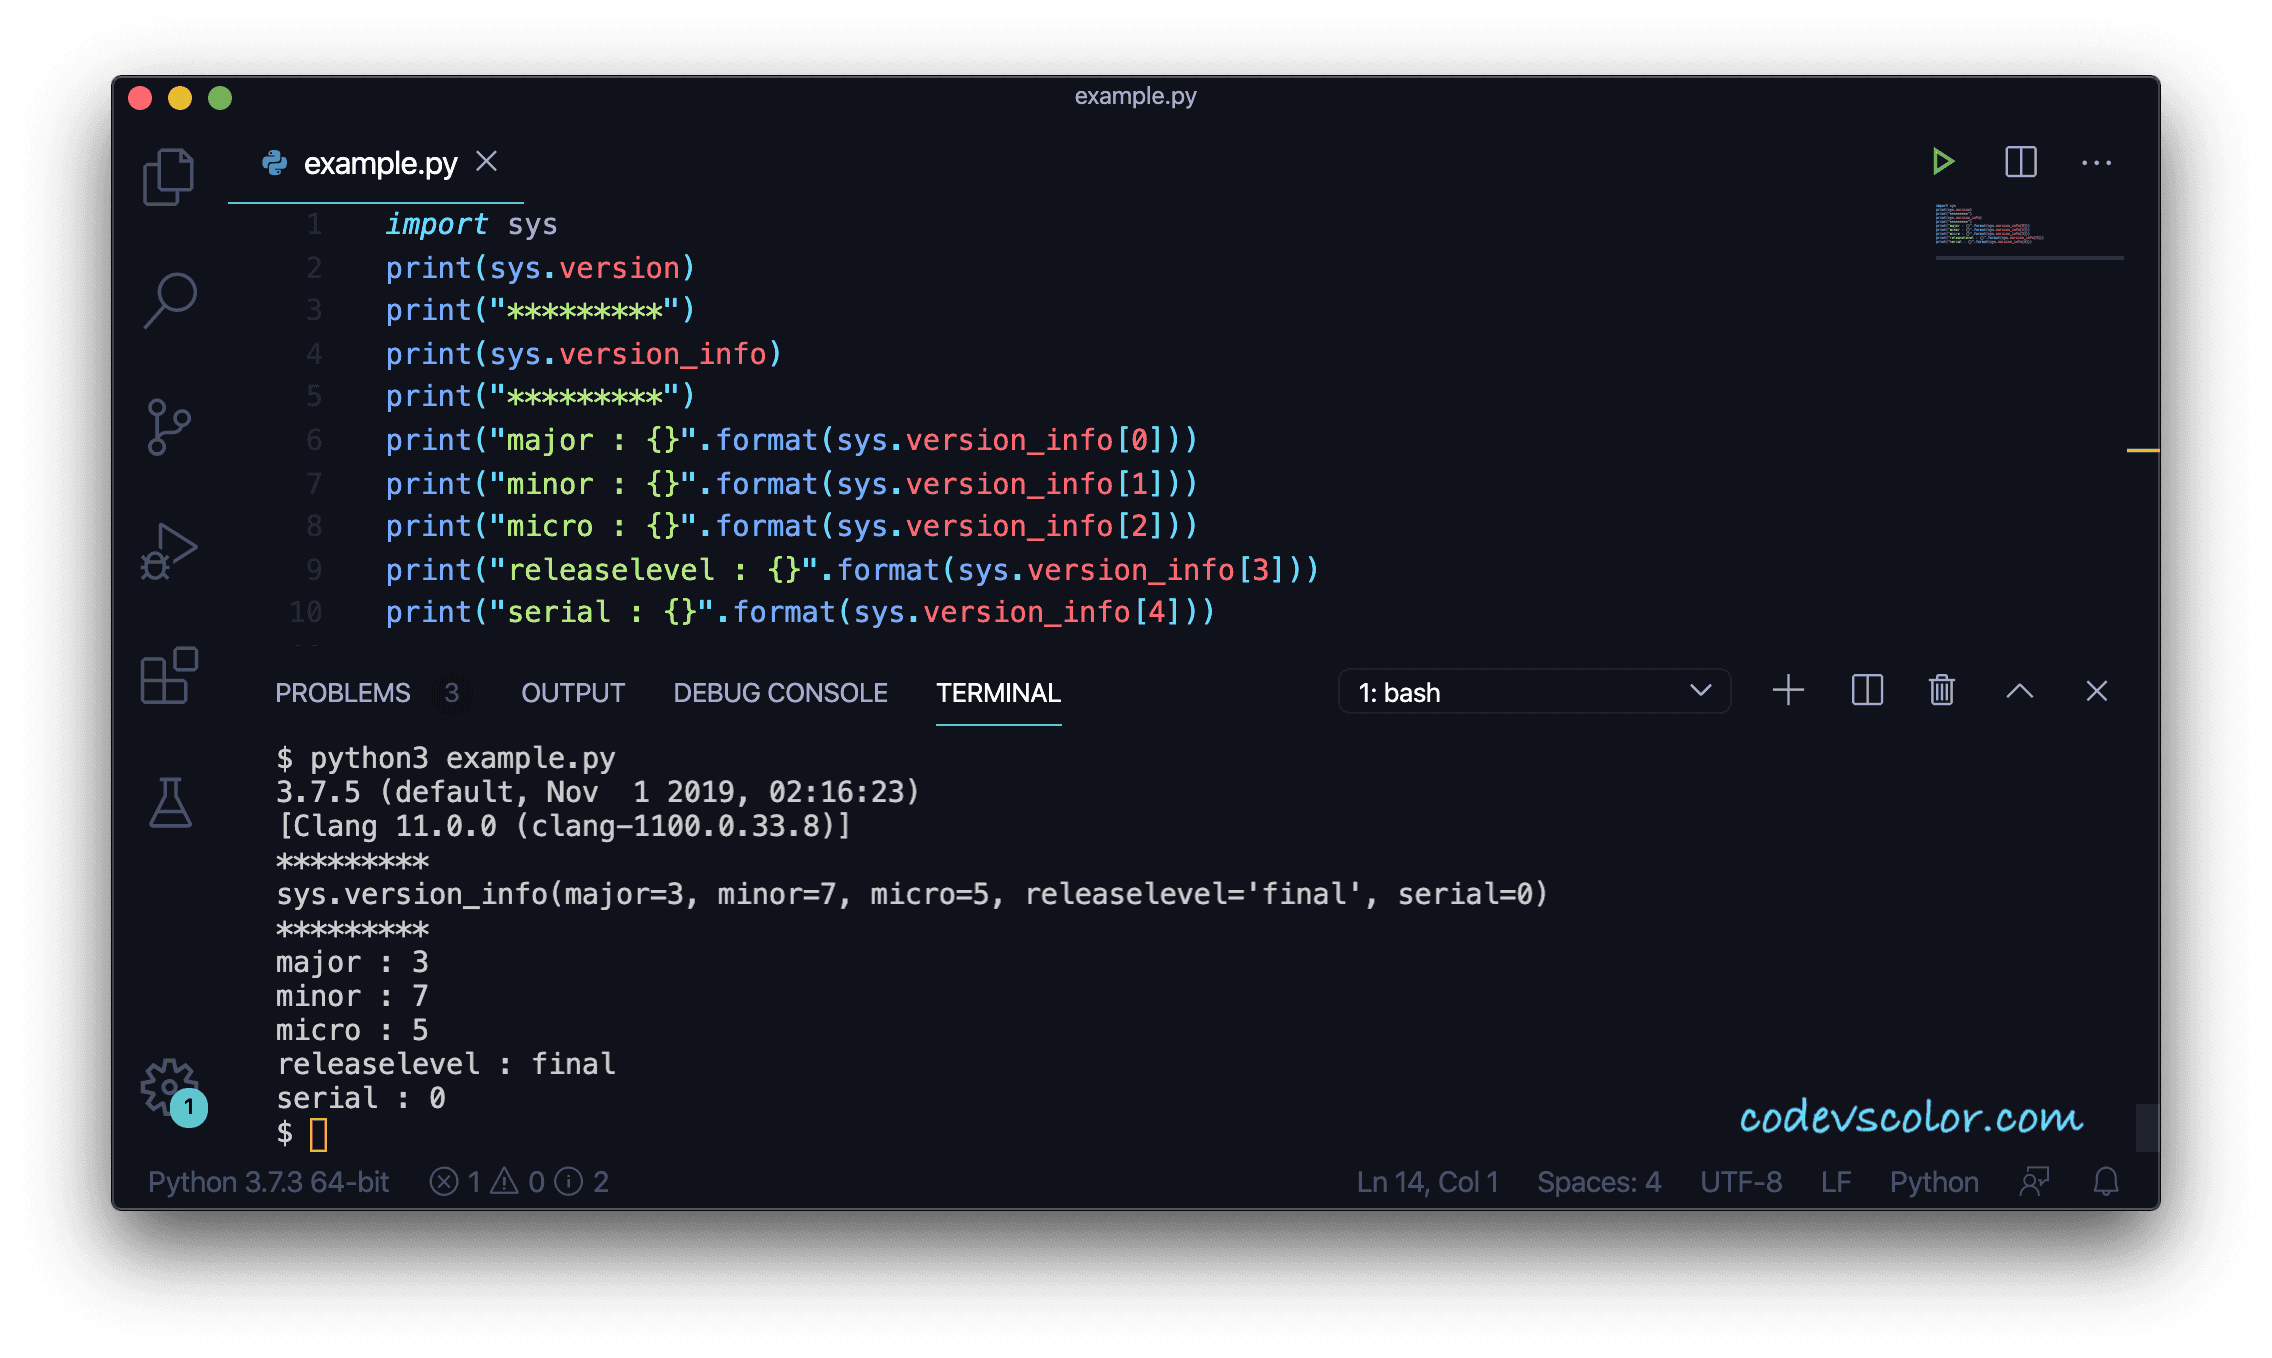The width and height of the screenshot is (2272, 1358).
Task: Switch to the DEBUG CONSOLE tab
Action: click(780, 692)
